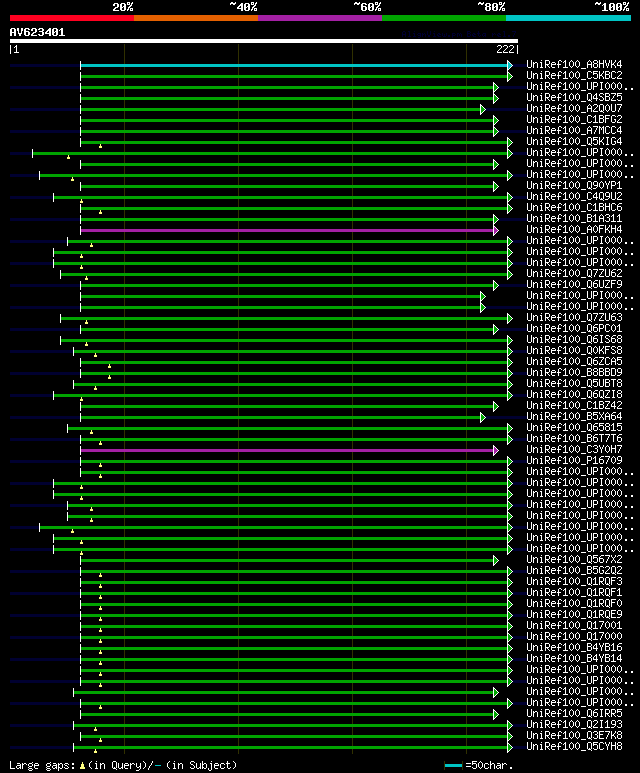This screenshot has height=773, width=640.
Task: Open the UniRef100_B5XA64 label
Action: 574,417
